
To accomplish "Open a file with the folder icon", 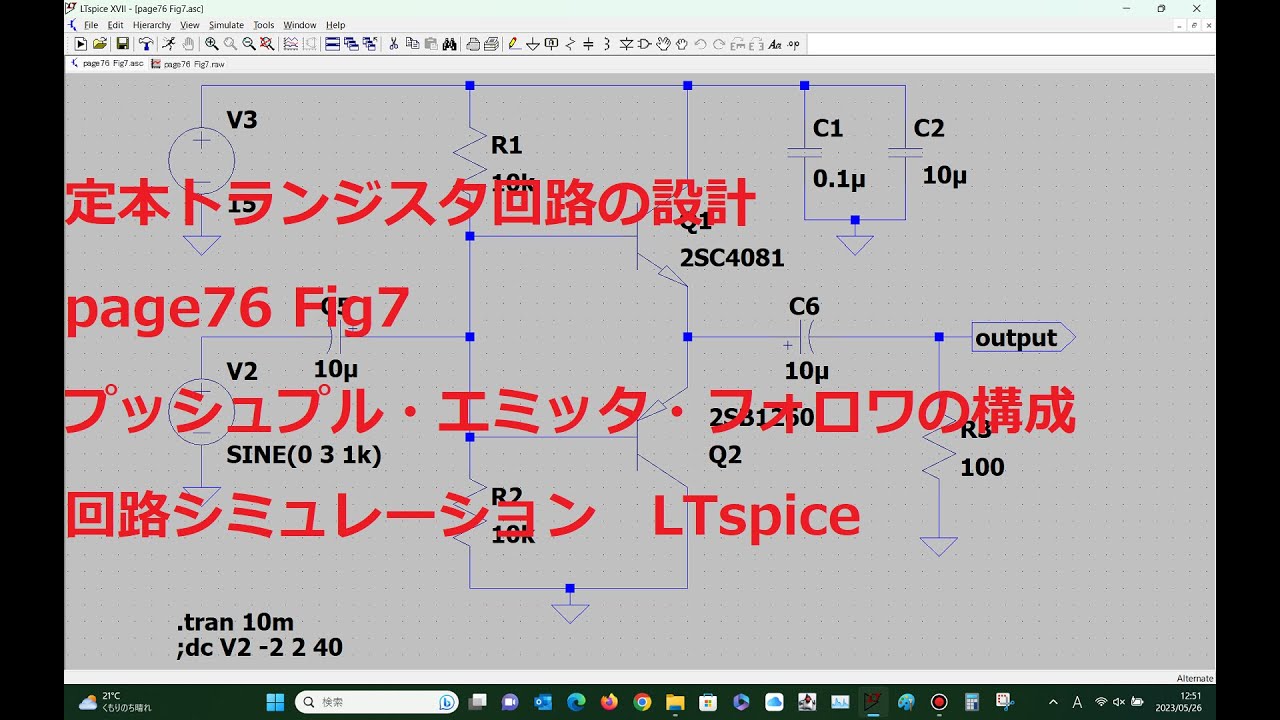I will pyautogui.click(x=100, y=44).
